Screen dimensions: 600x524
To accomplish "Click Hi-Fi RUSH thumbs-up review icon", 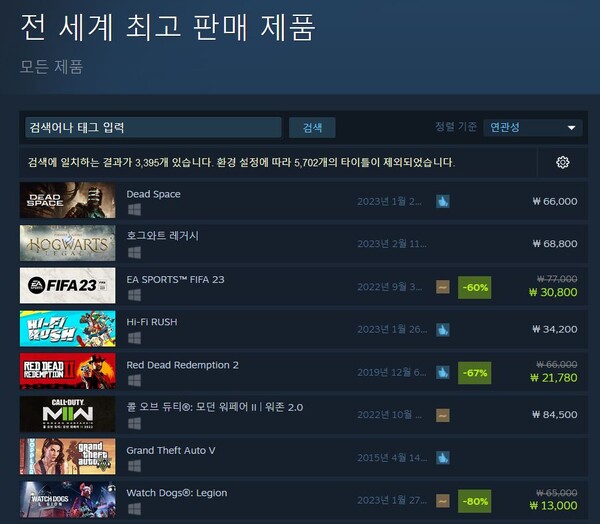I will pos(443,330).
